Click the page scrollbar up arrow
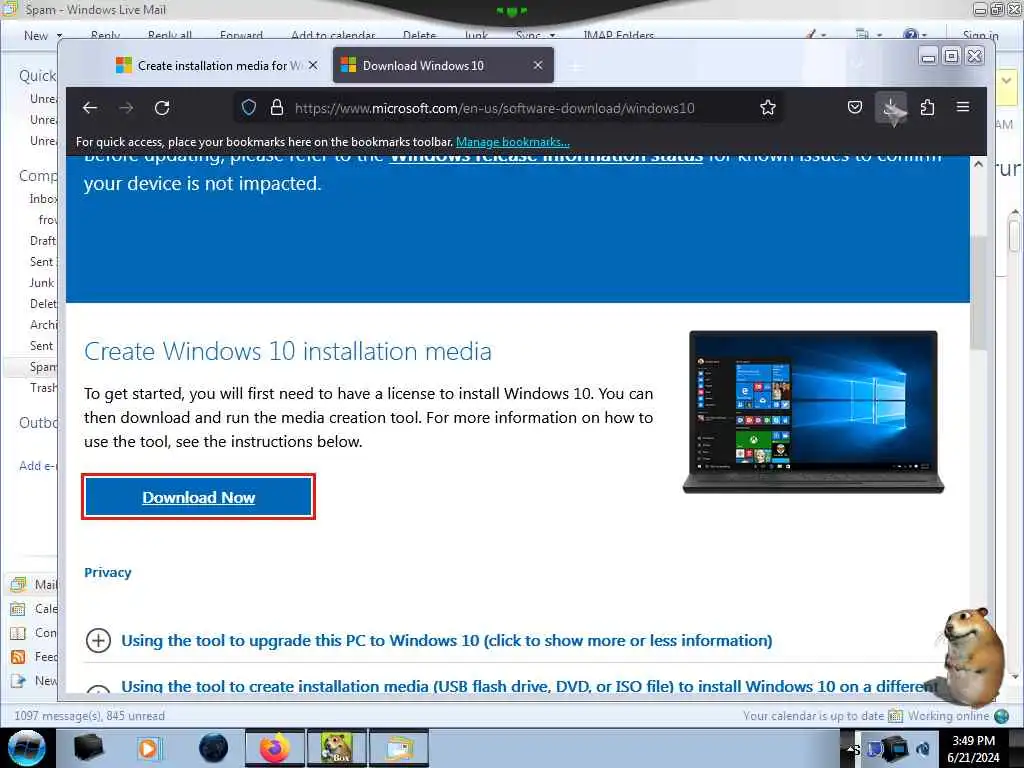The width and height of the screenshot is (1024, 768). coord(978,165)
